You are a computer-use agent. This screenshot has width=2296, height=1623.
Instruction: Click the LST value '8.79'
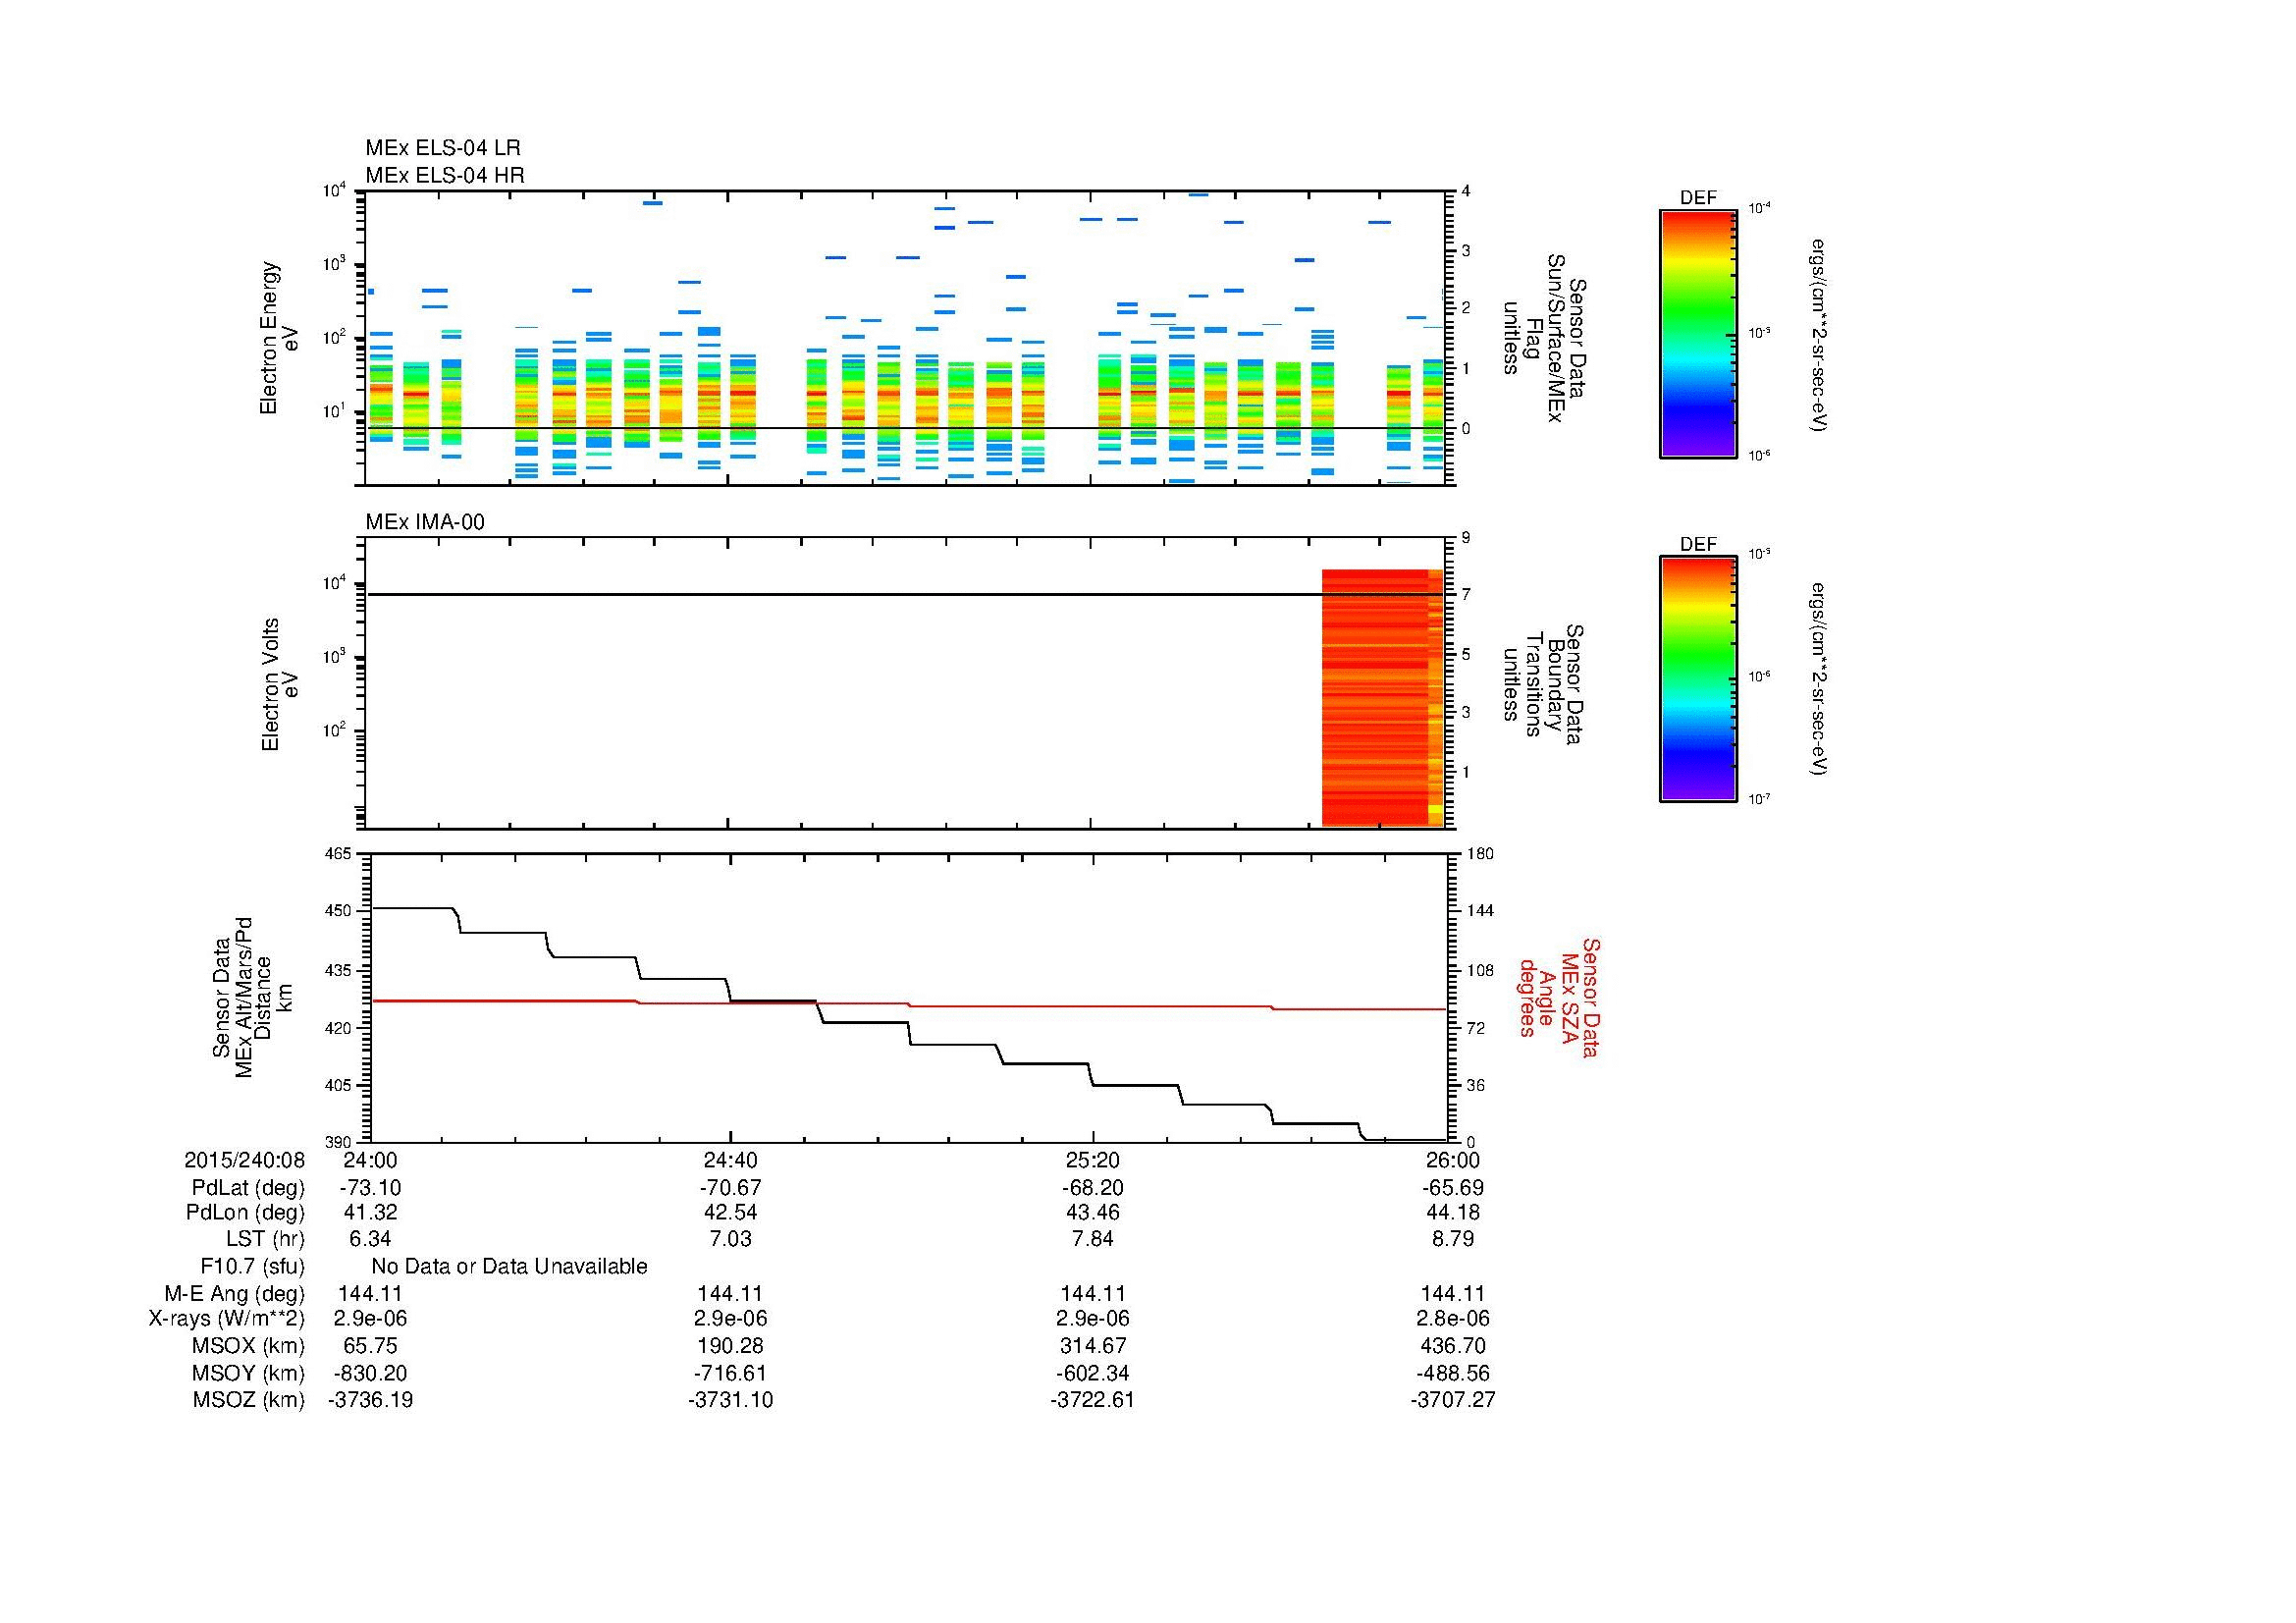tap(1453, 1239)
